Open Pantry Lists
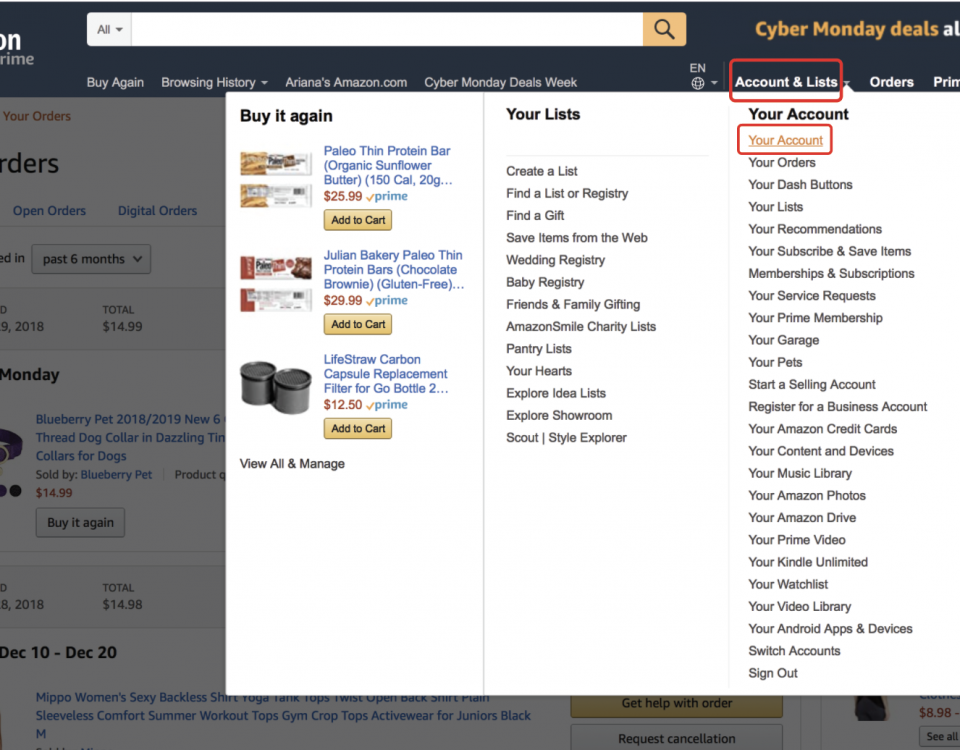960x750 pixels. (539, 349)
